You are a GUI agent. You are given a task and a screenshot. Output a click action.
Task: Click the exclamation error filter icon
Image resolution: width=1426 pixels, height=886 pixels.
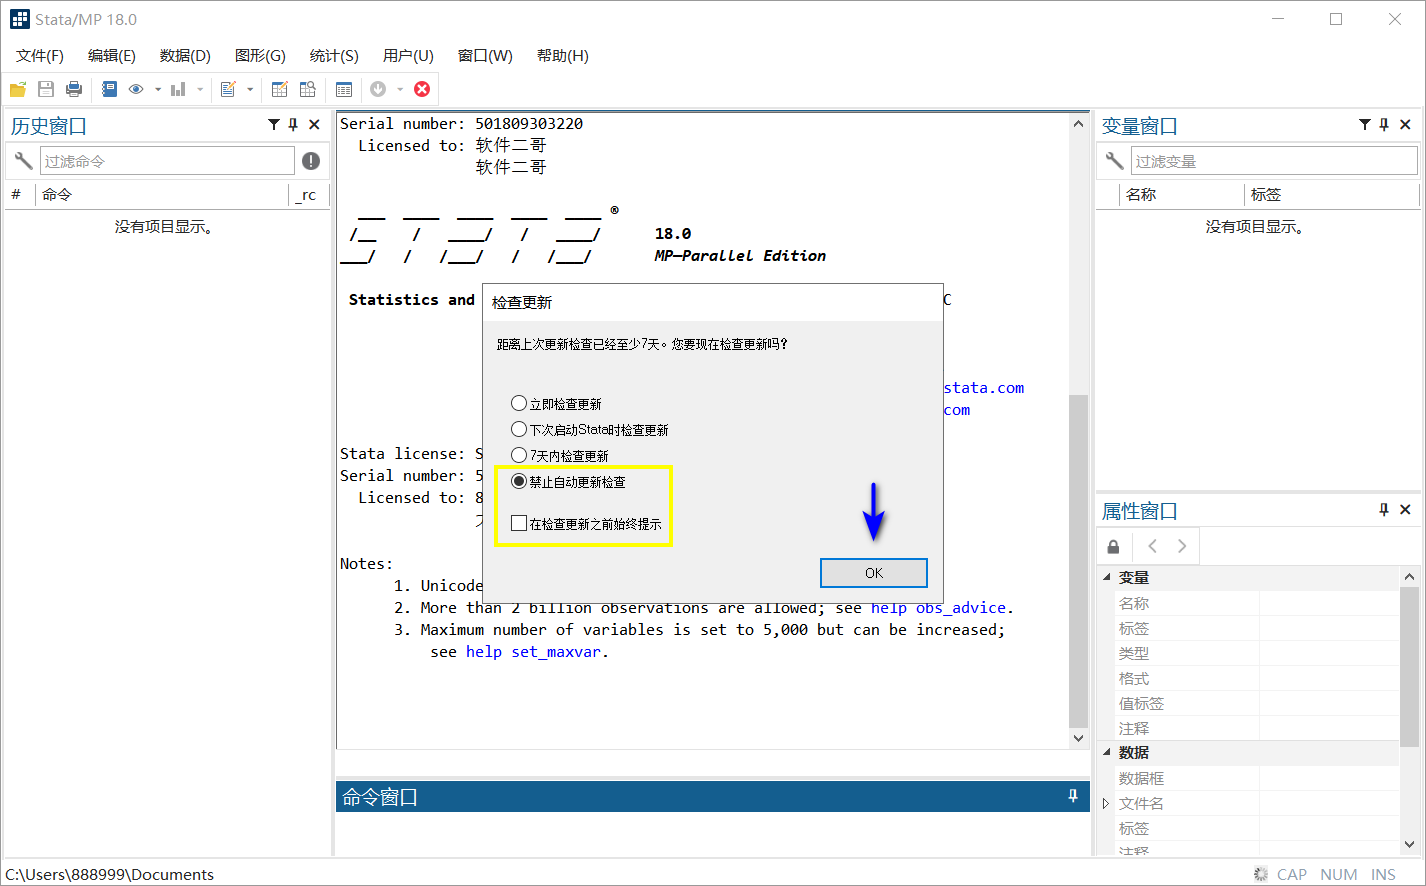pyautogui.click(x=311, y=160)
